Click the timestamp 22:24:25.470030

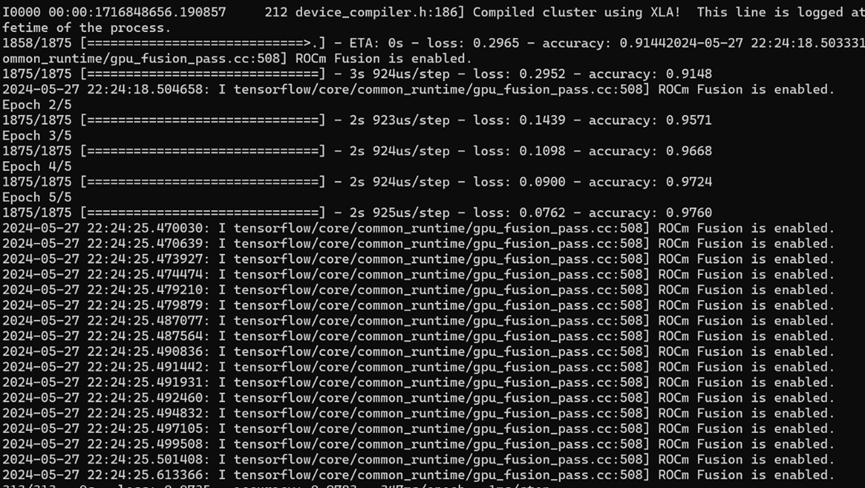tap(148, 228)
